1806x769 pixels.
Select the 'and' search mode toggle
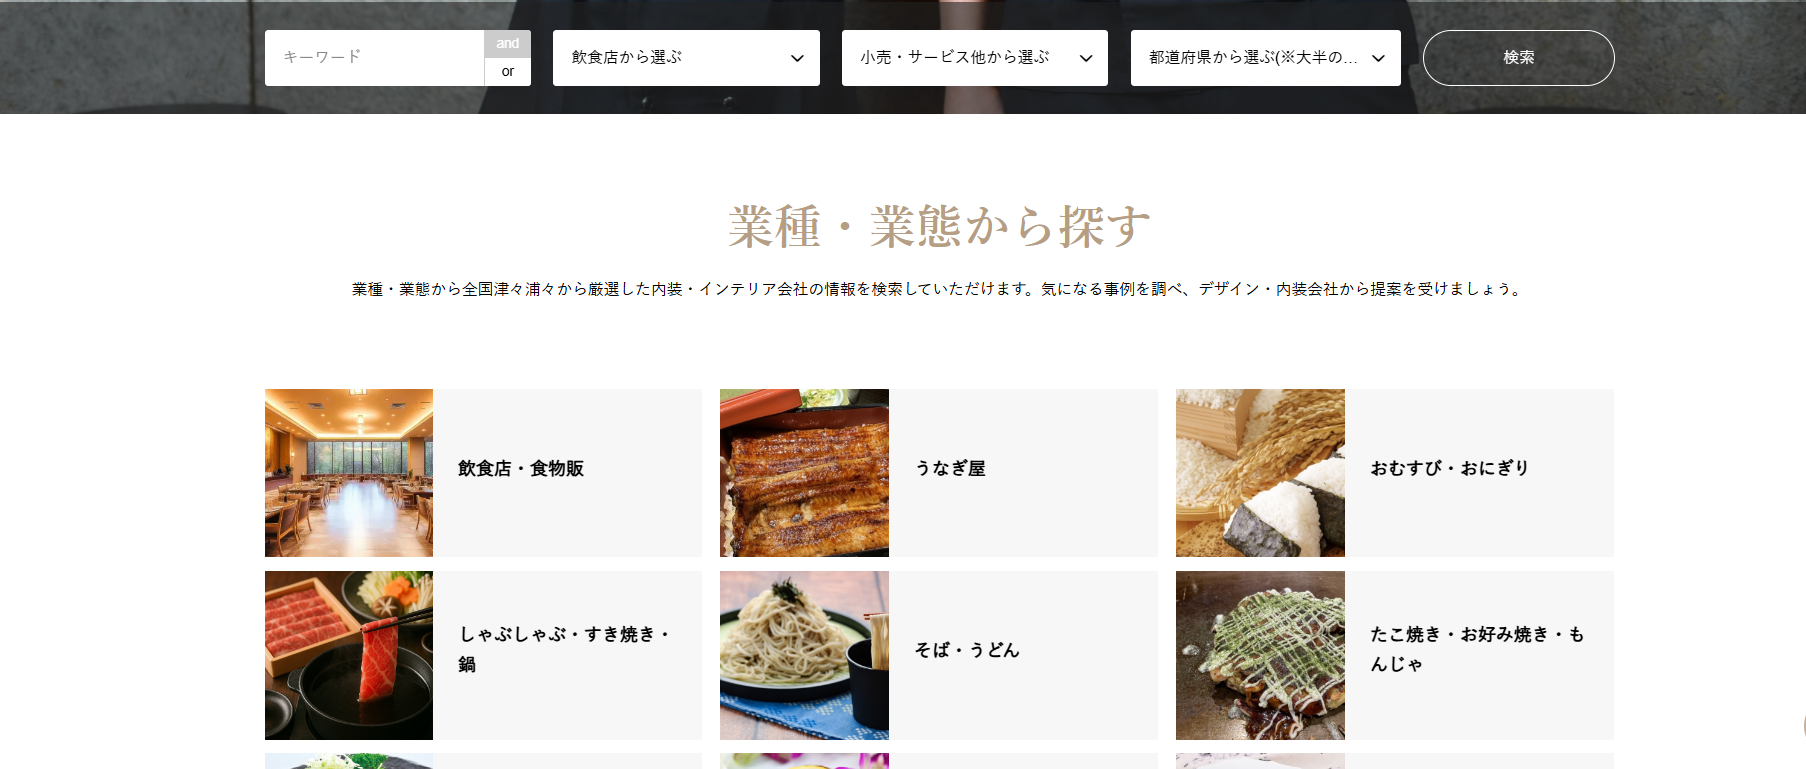click(508, 44)
